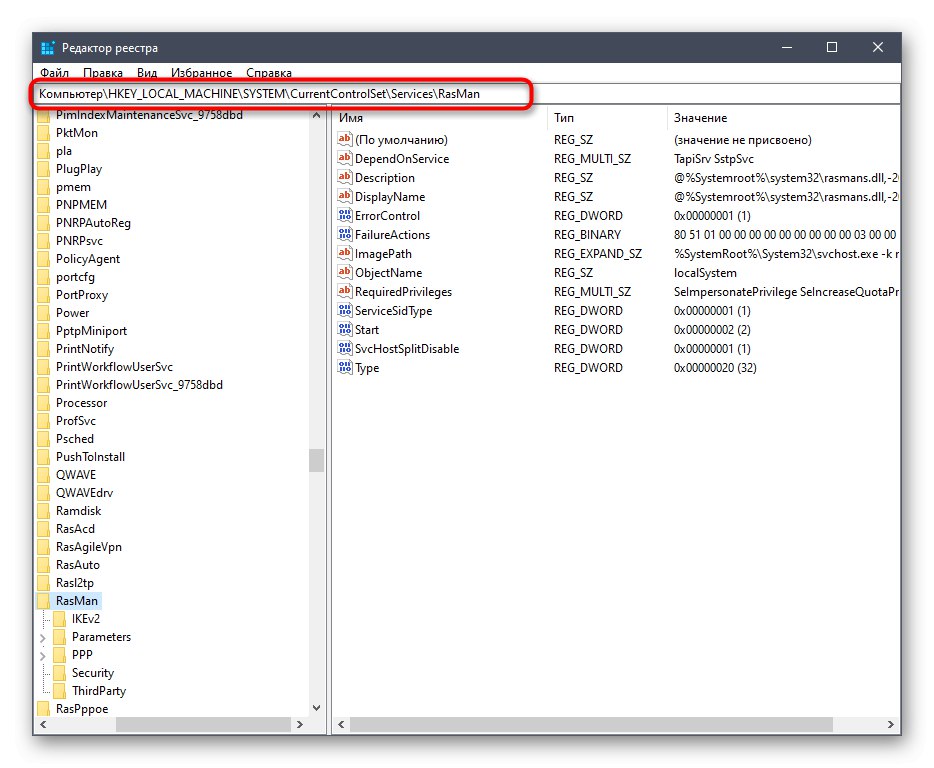Select the DependOnService string icon

coord(344,158)
